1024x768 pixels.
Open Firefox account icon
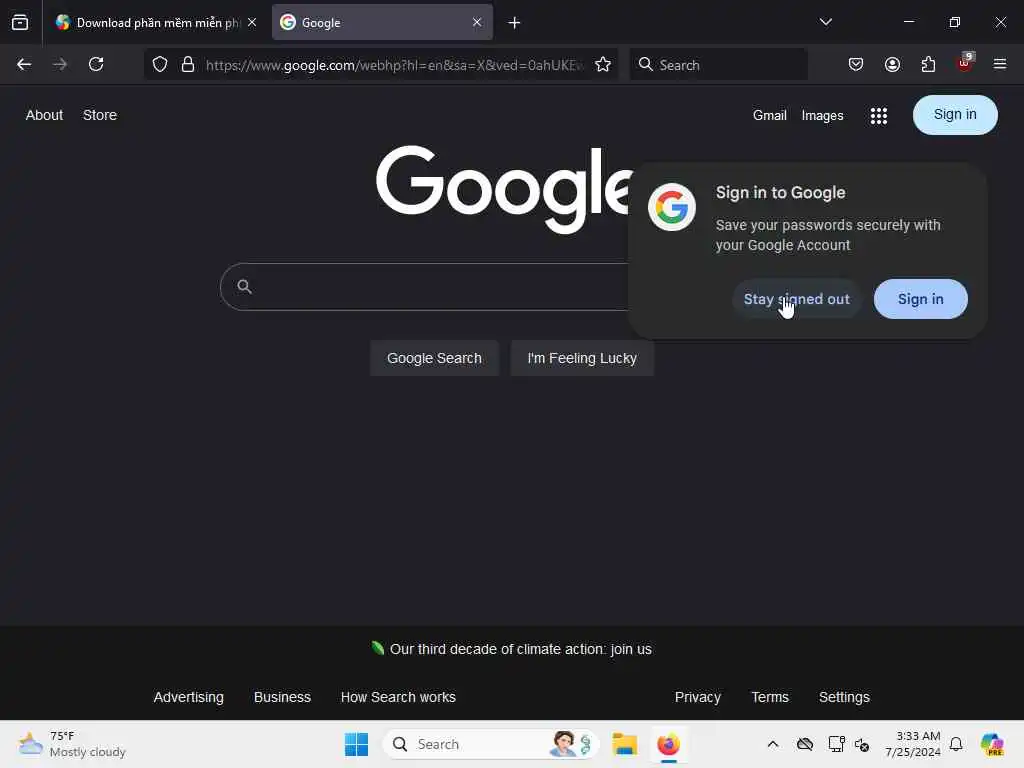point(892,64)
